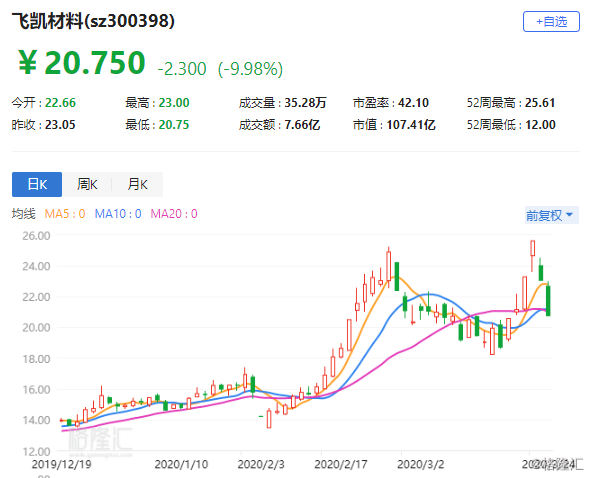Click the 52周最低 value 12.00
The image size is (591, 478).
pyautogui.click(x=540, y=124)
